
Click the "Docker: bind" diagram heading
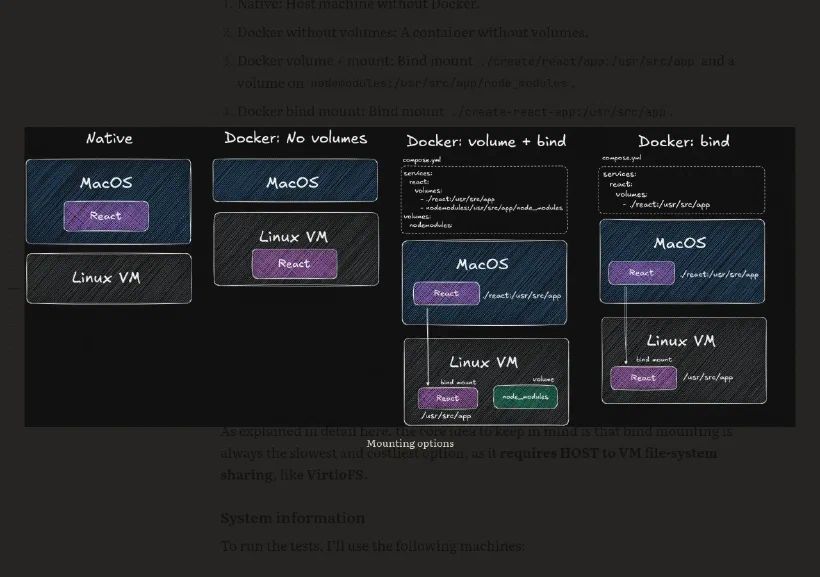pos(684,141)
